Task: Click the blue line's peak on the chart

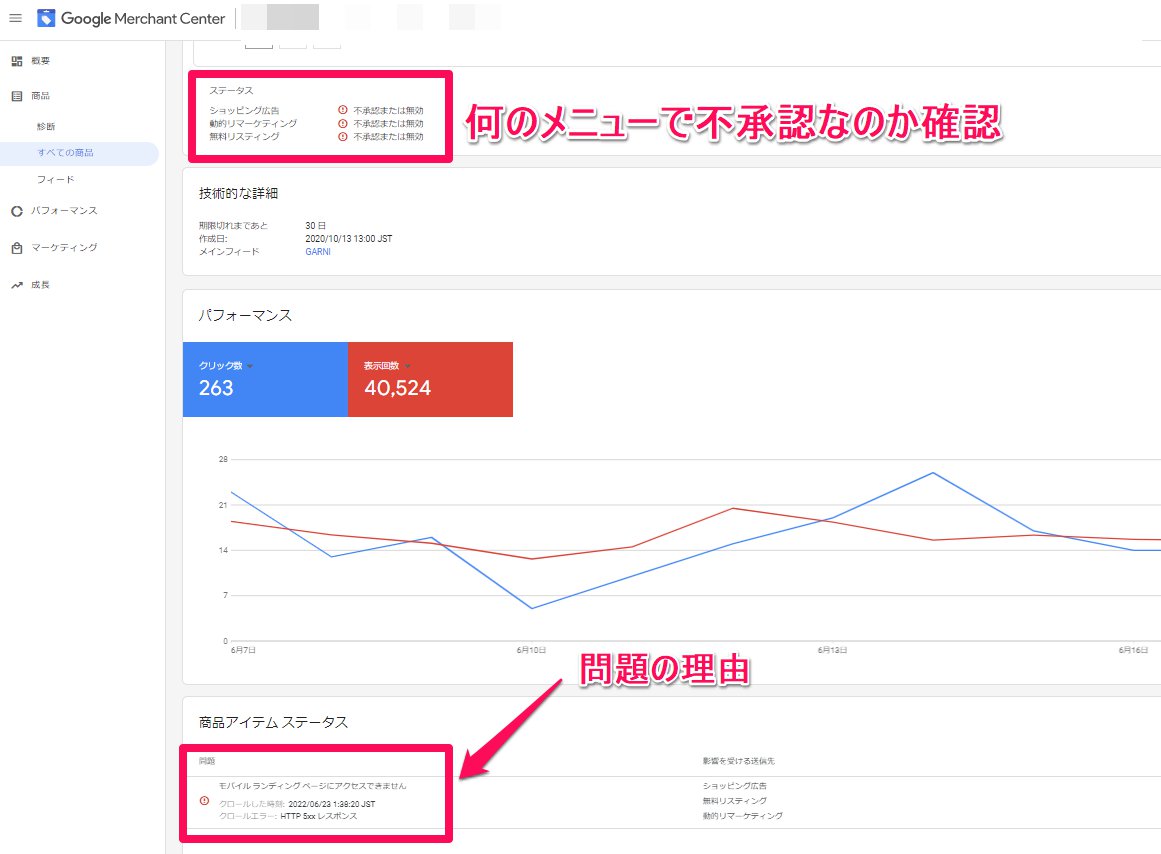Action: [x=932, y=473]
